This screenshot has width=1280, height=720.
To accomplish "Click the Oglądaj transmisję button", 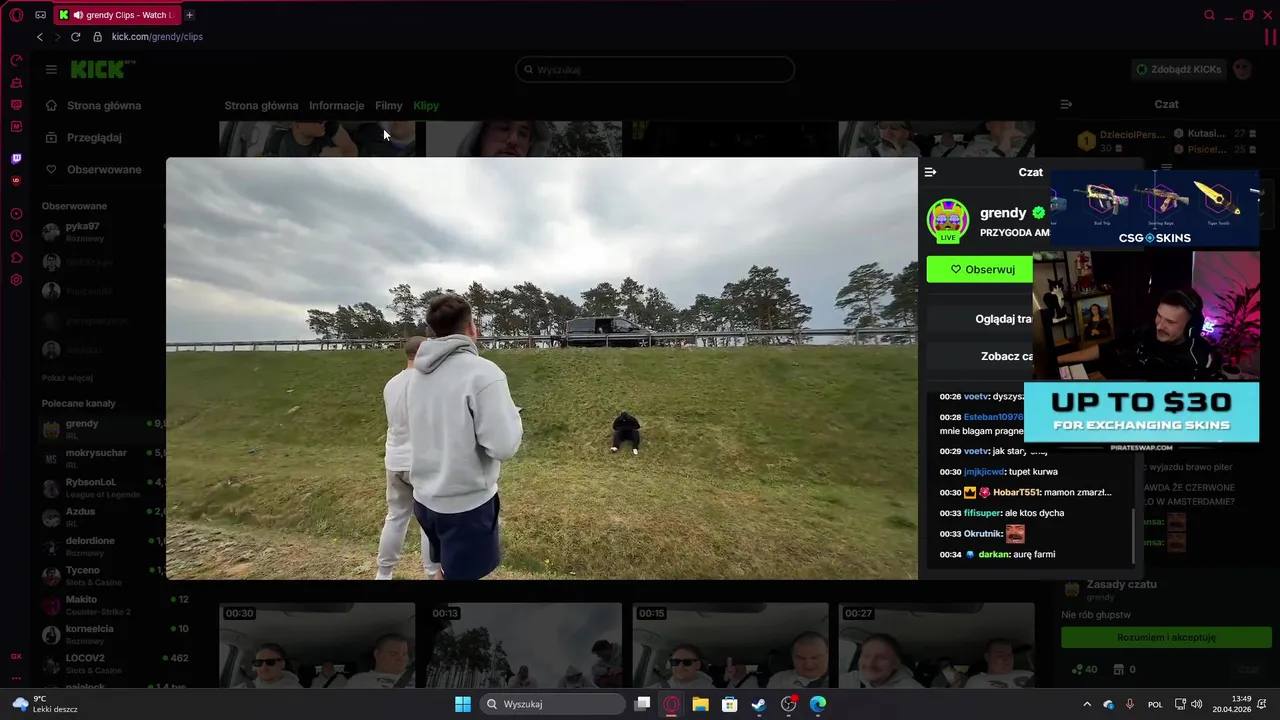I will pos(980,319).
